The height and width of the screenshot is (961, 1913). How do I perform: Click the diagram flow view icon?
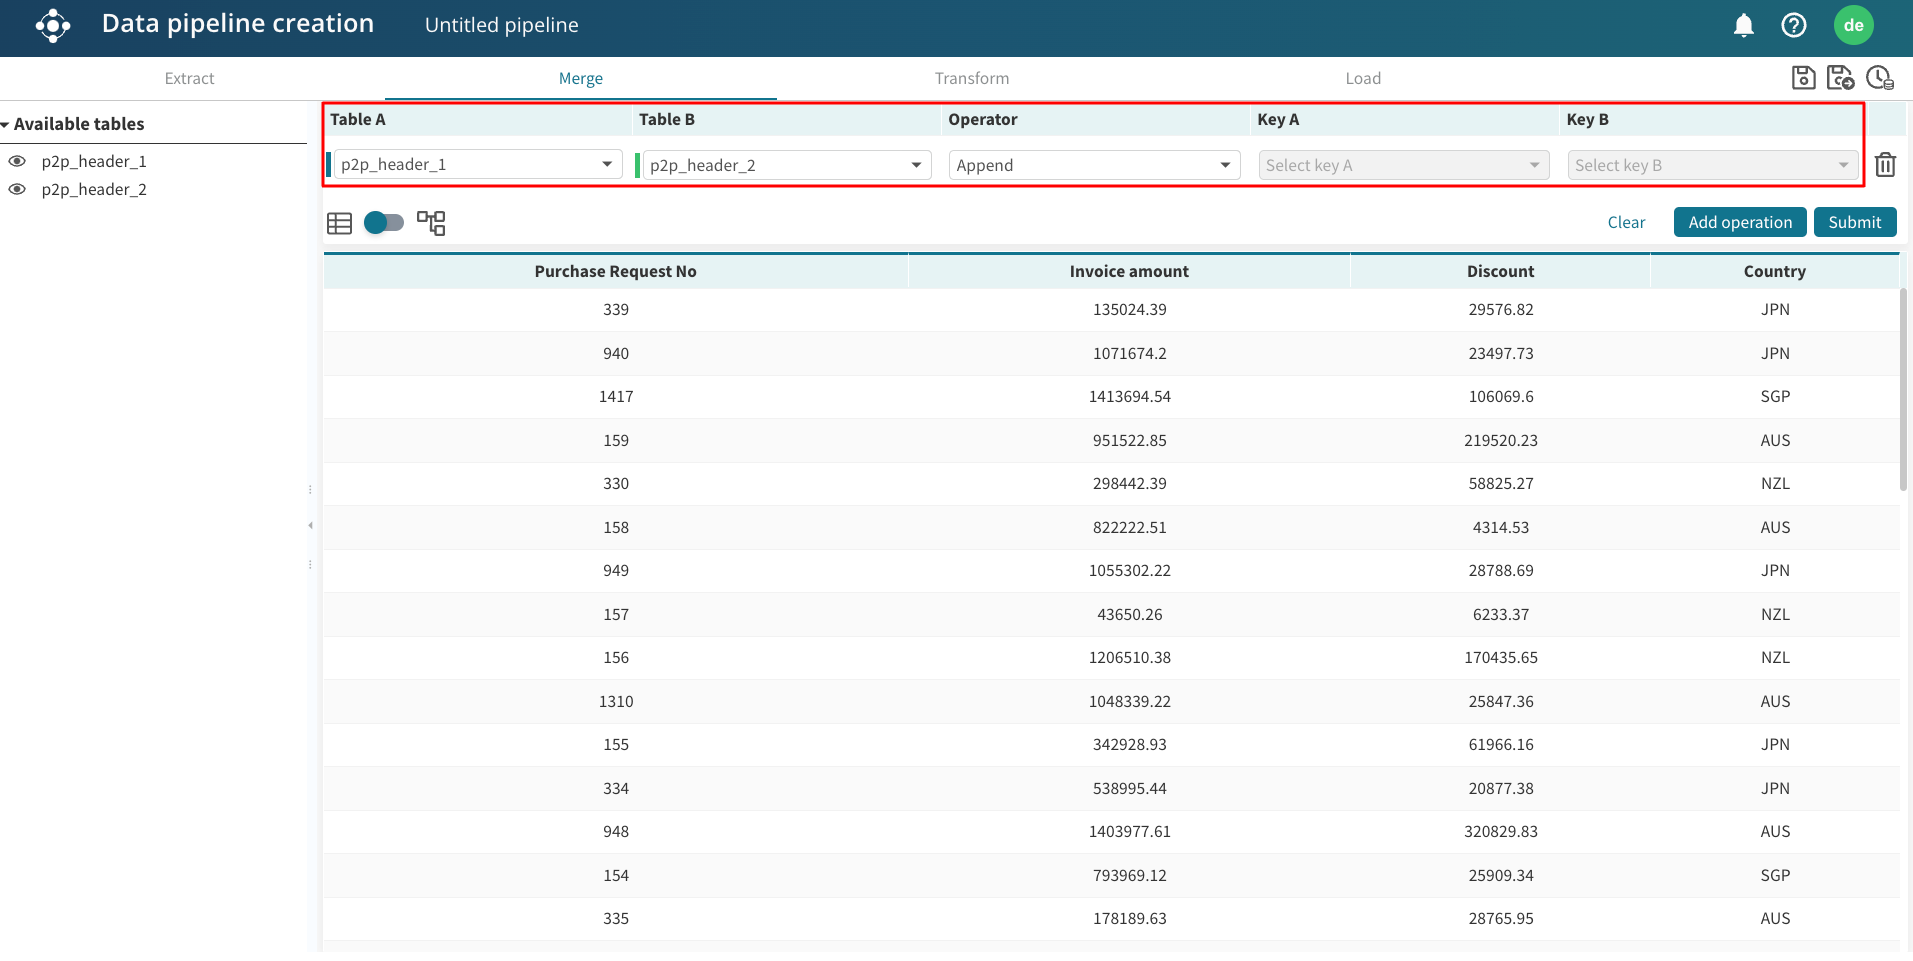tap(431, 223)
